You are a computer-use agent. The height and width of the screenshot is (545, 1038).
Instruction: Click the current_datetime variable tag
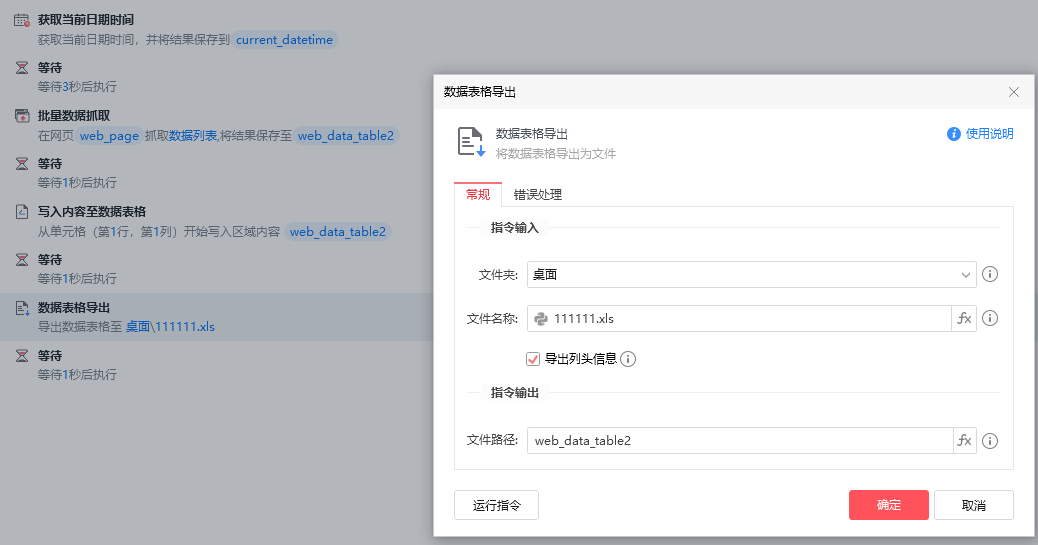coord(285,40)
